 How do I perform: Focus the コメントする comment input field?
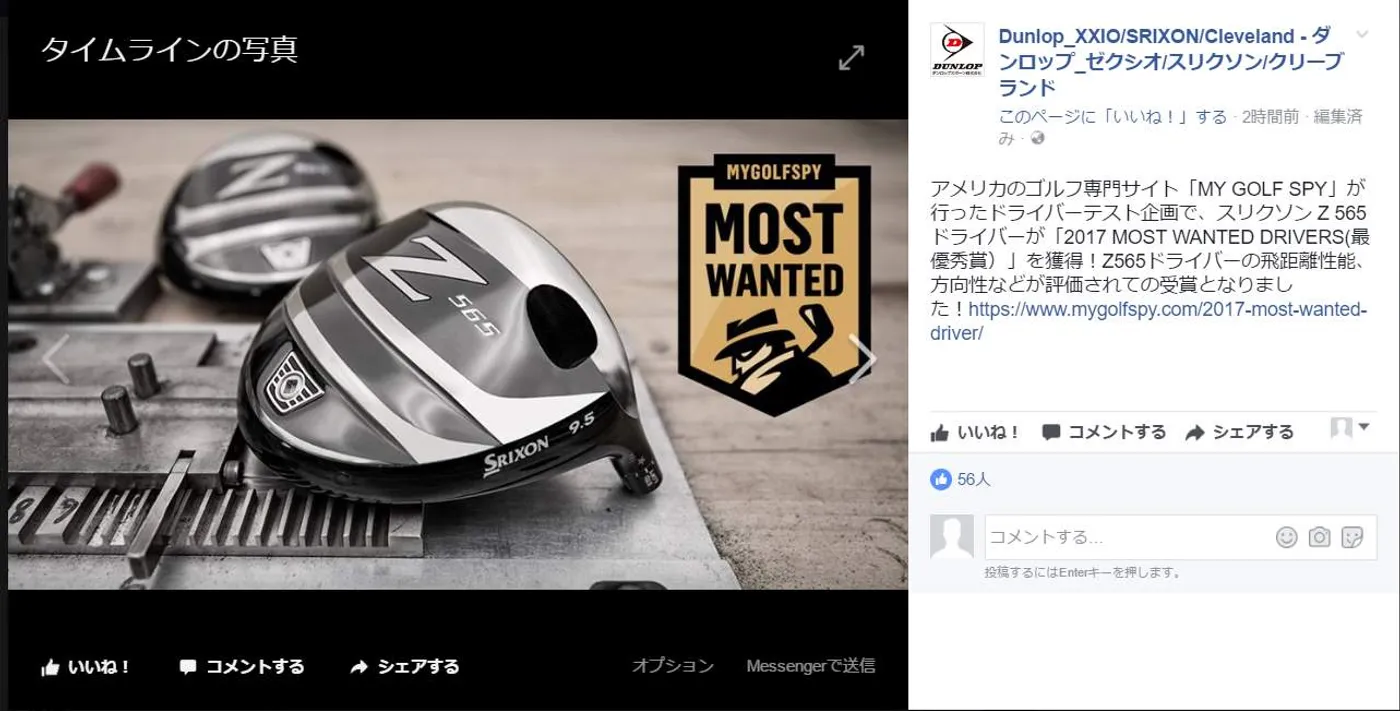1128,537
